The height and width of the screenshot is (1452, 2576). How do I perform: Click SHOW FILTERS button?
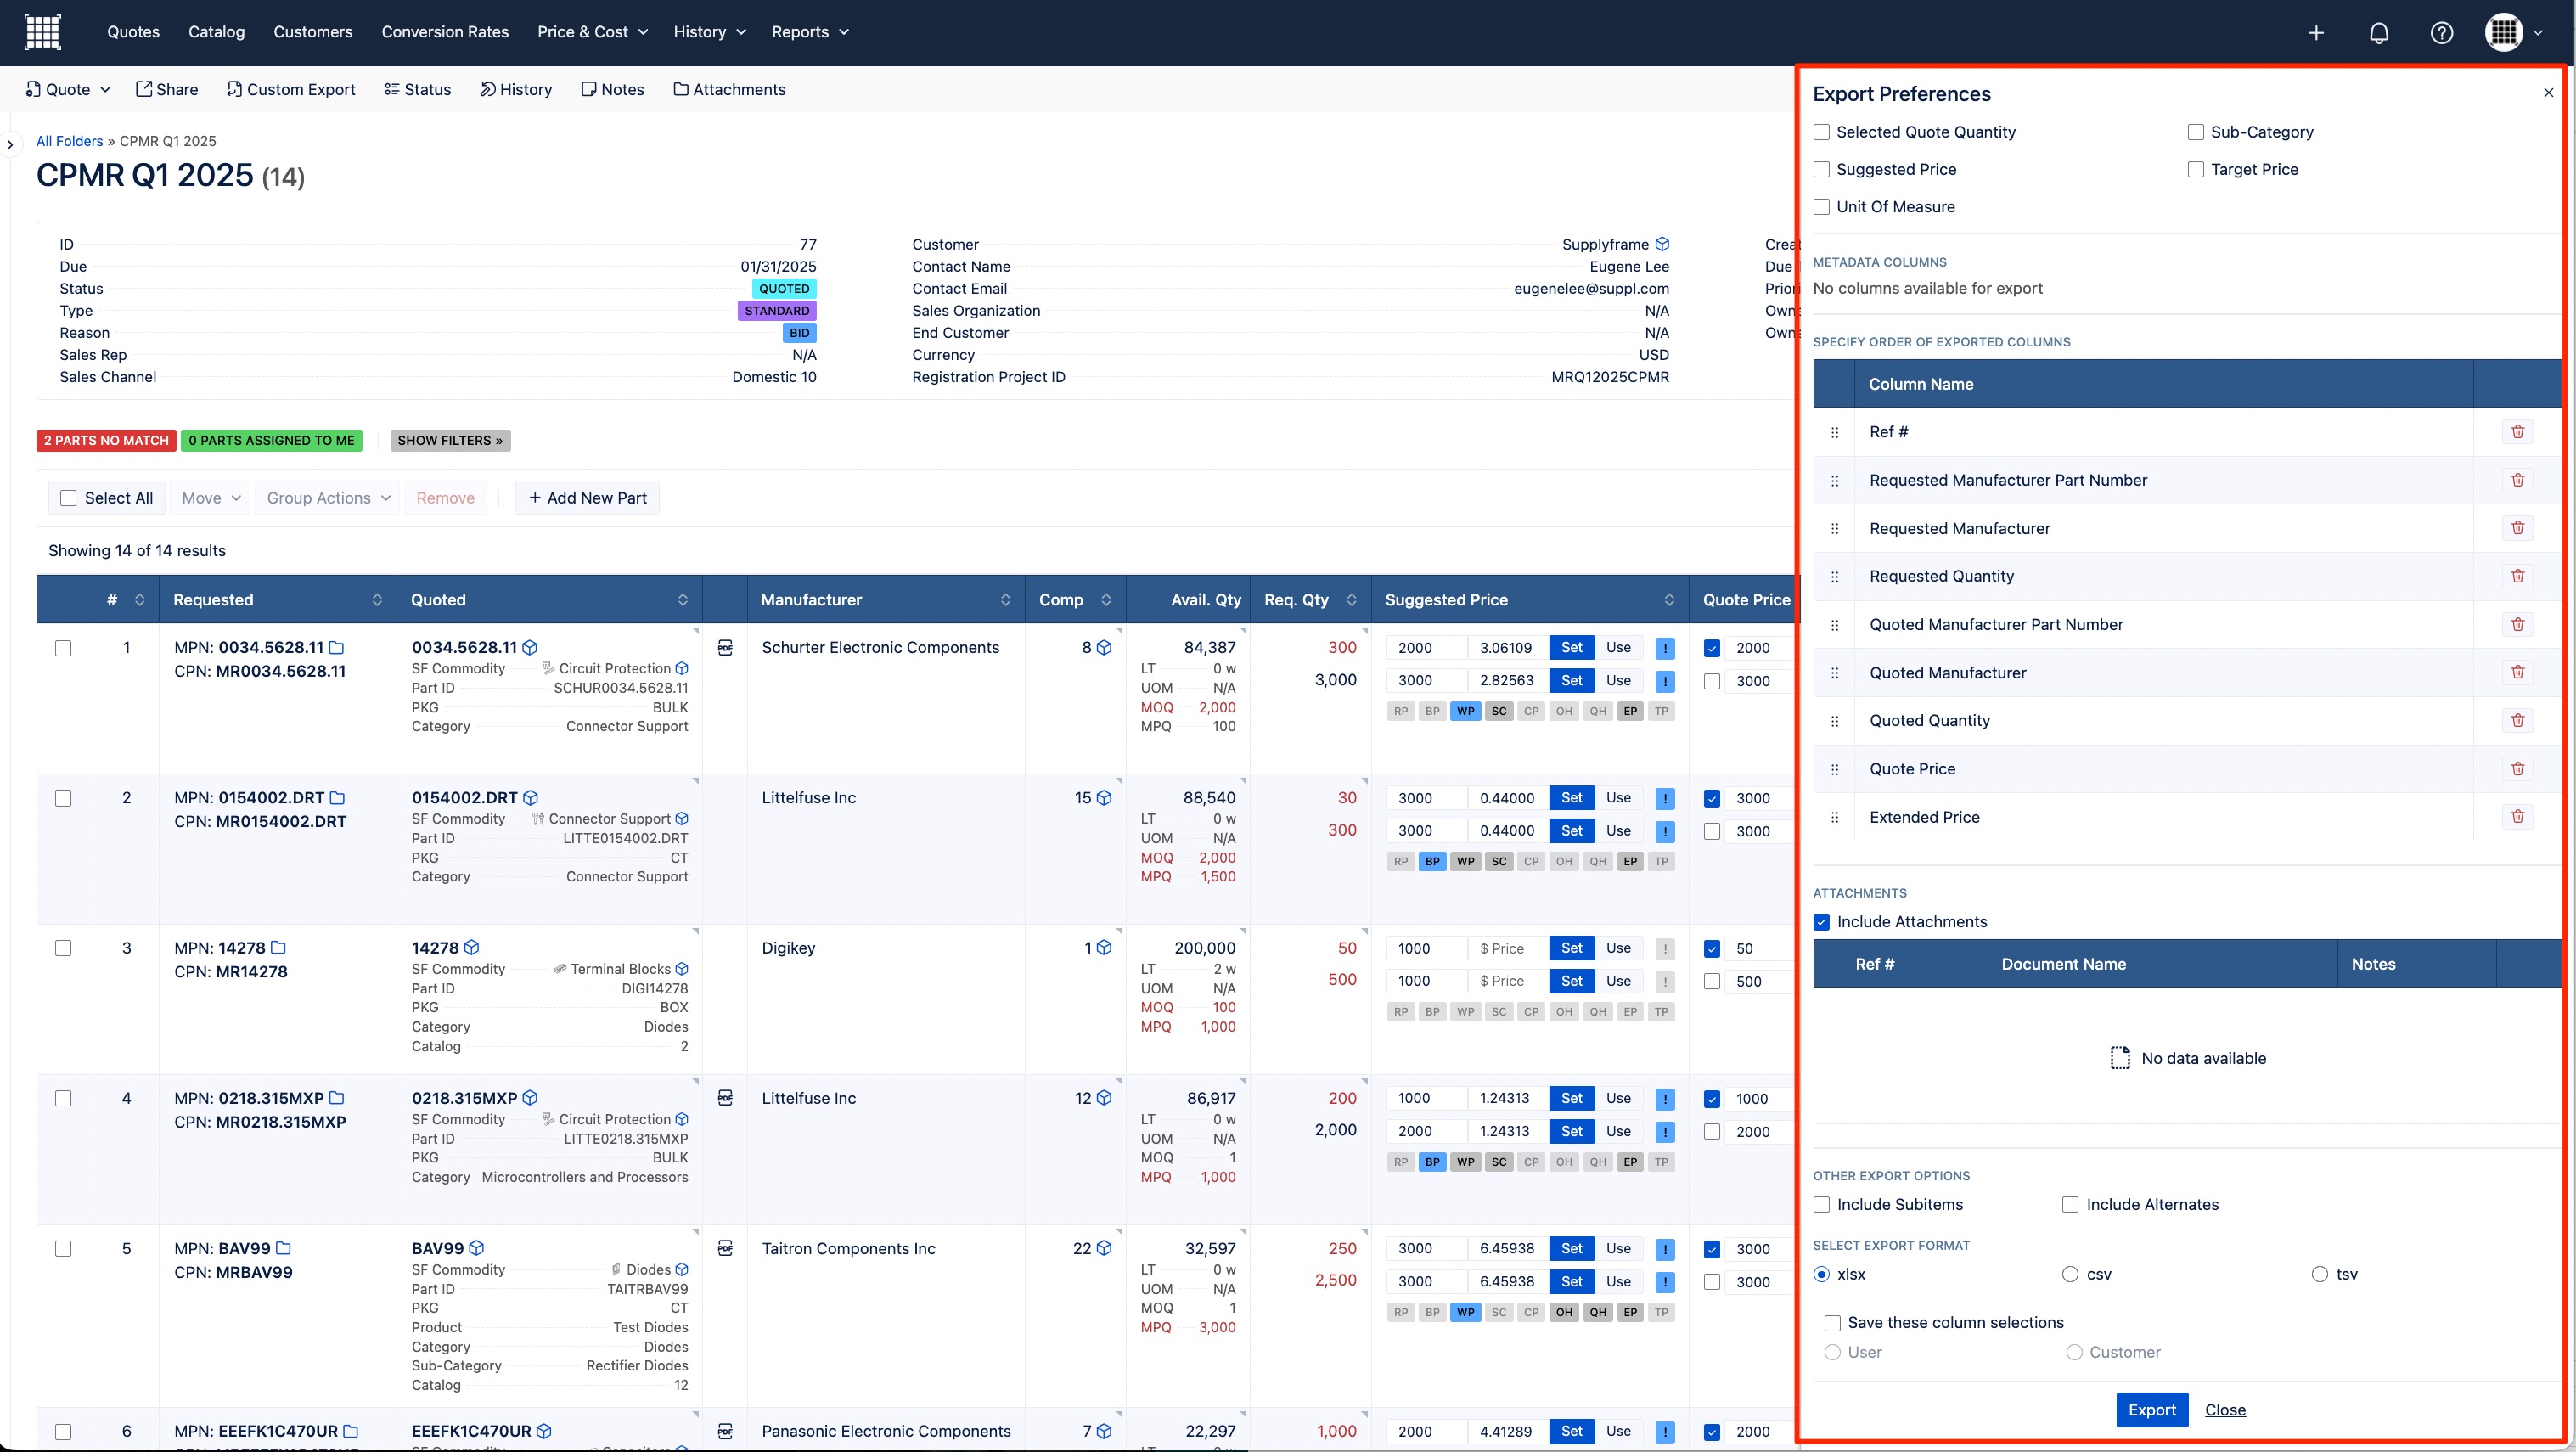[x=450, y=440]
